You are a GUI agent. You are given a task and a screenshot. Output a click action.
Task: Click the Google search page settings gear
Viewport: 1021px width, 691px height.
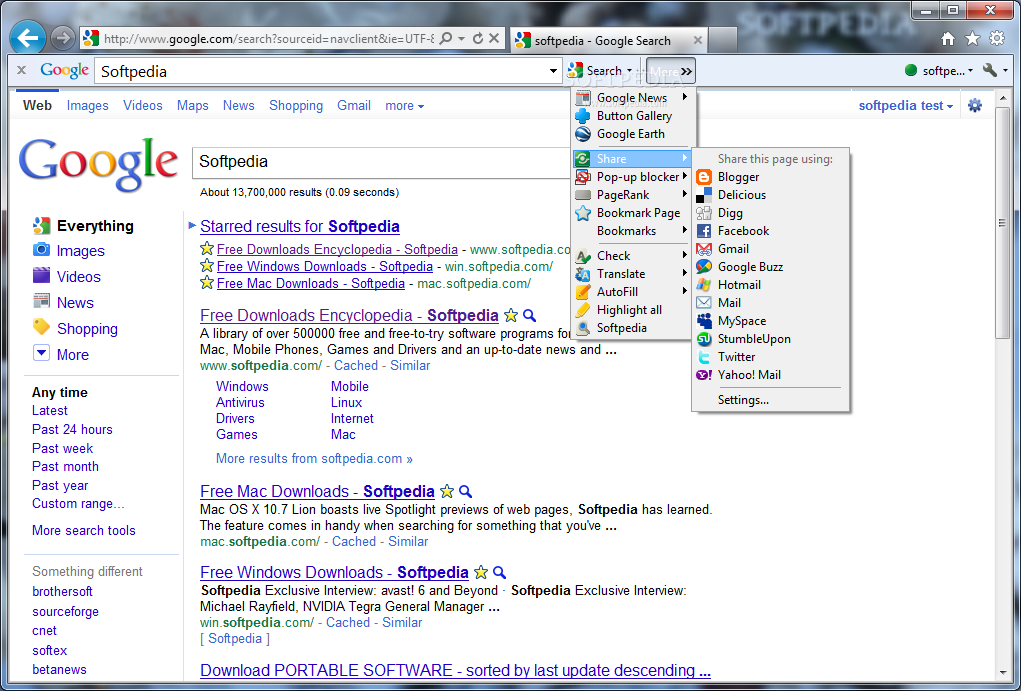[x=975, y=106]
